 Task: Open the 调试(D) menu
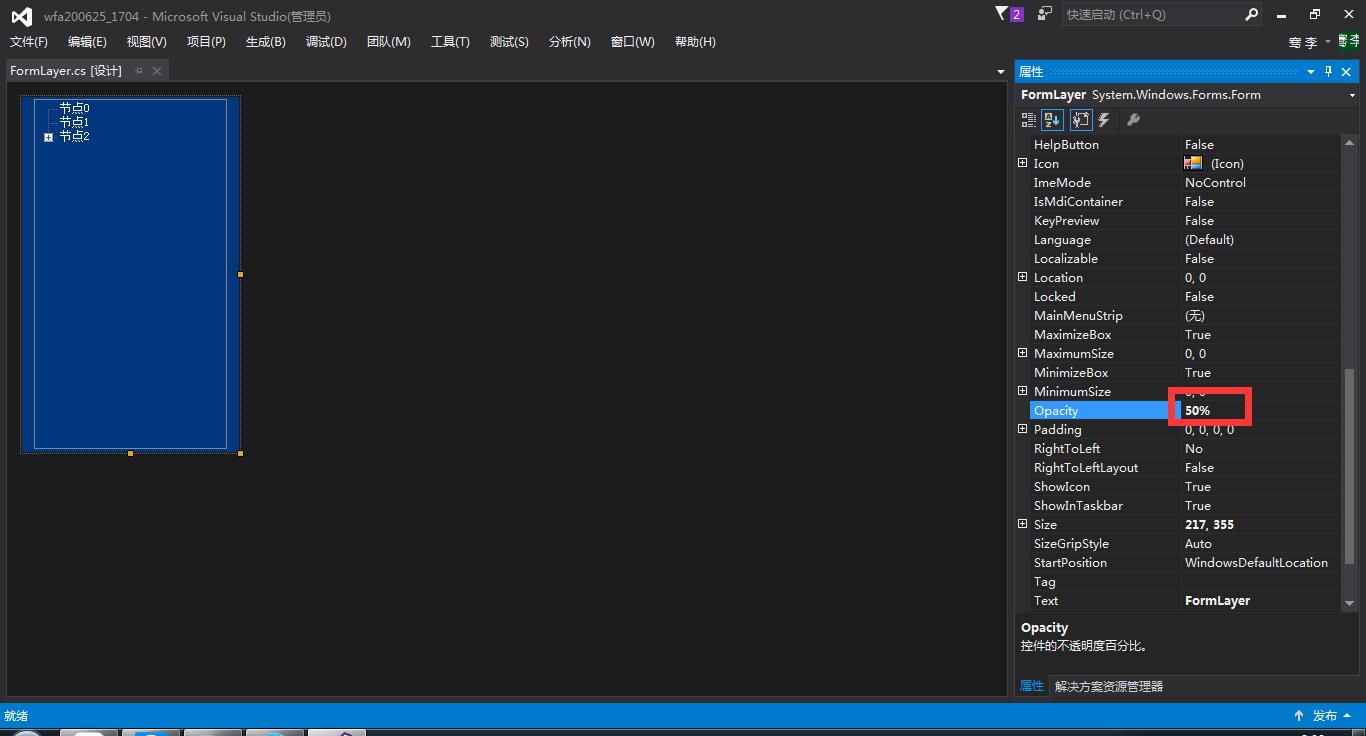[x=326, y=42]
